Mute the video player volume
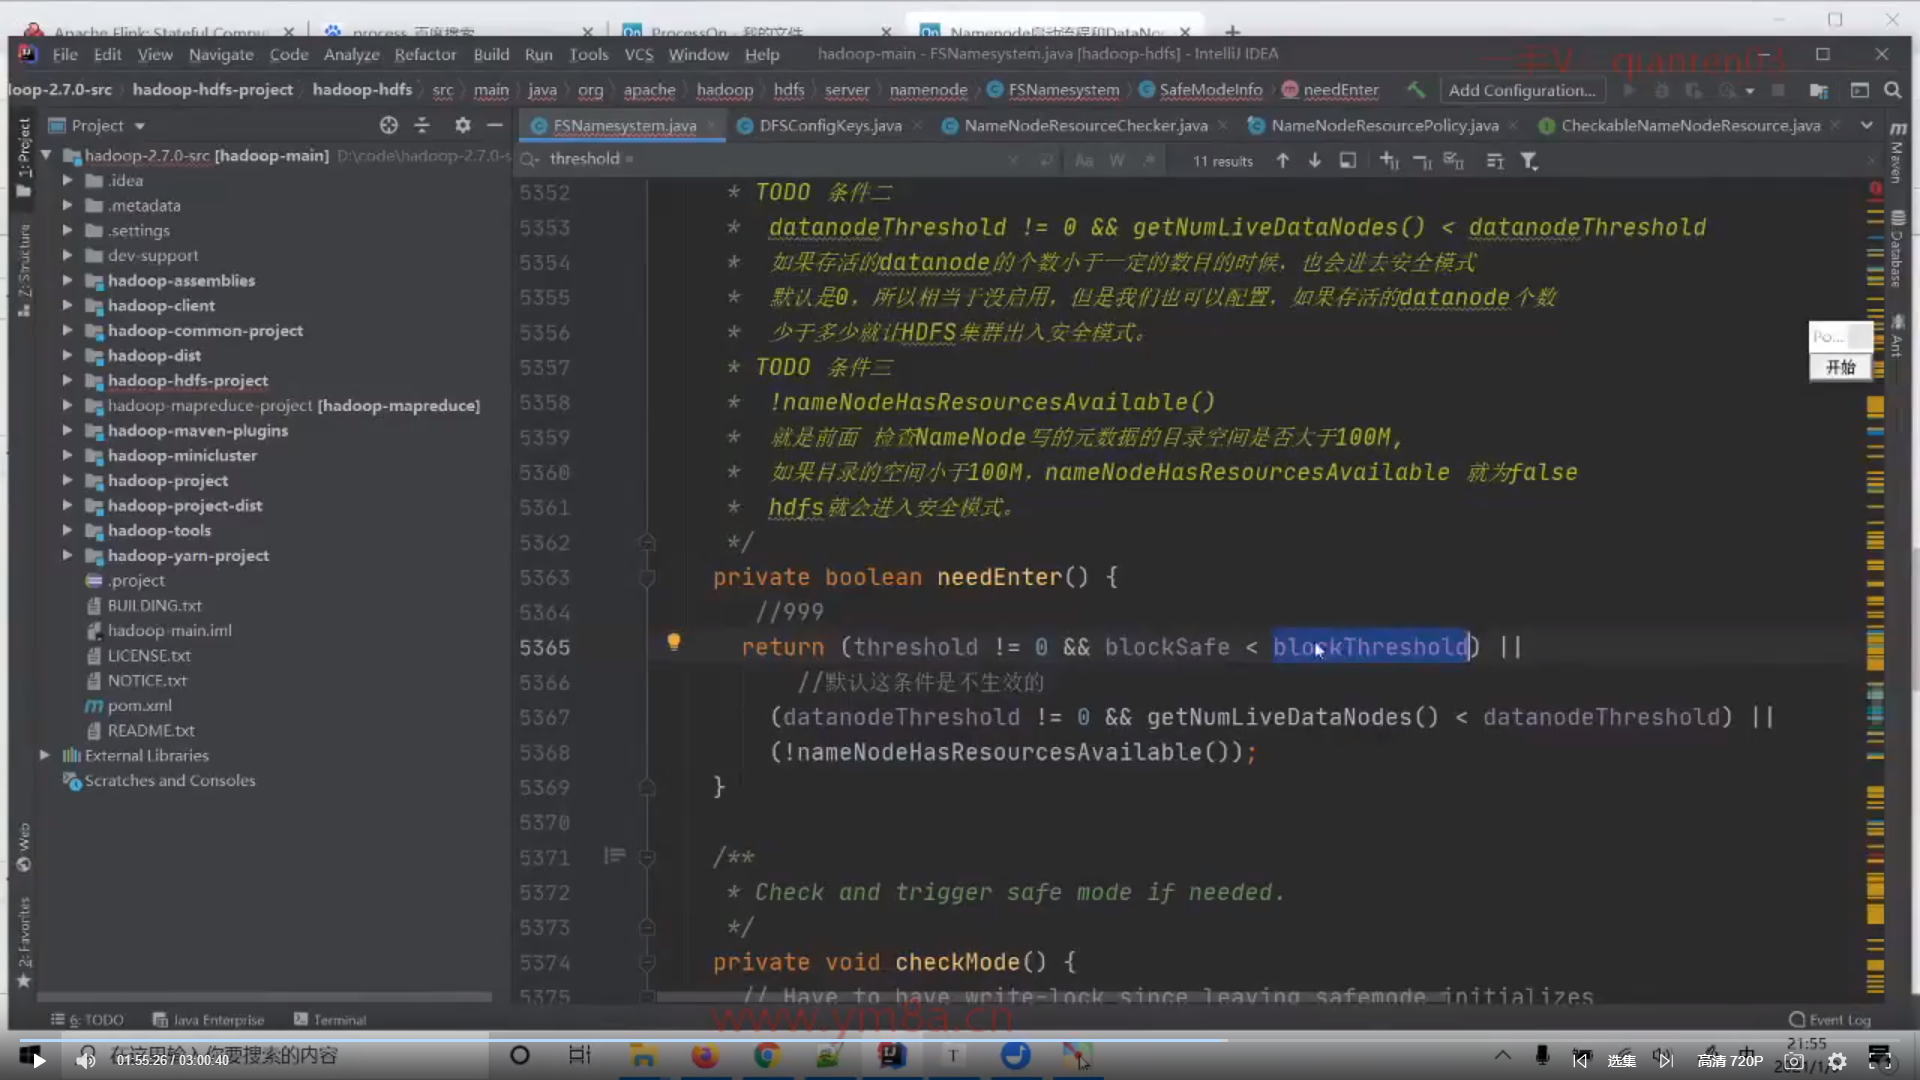1920x1080 pixels. pyautogui.click(x=87, y=1059)
